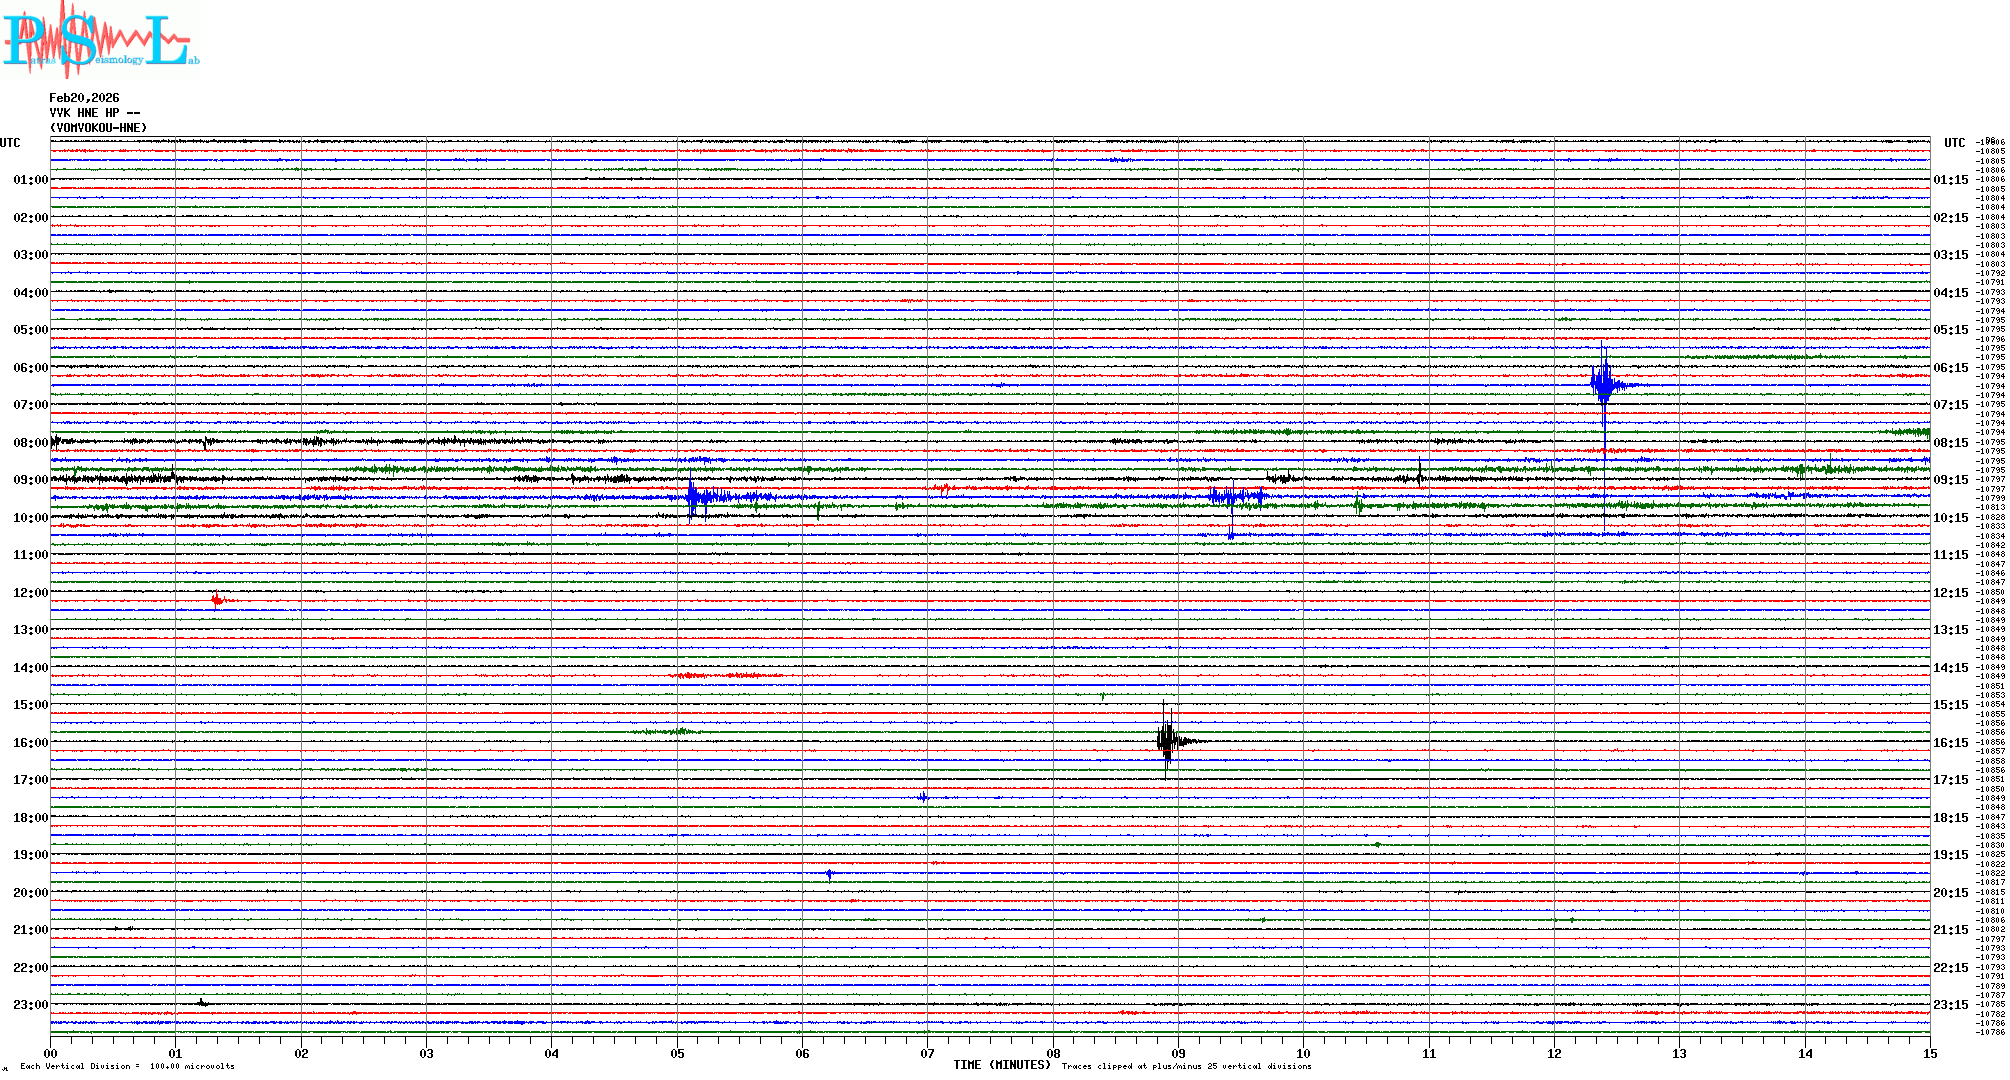The image size is (2010, 1080).
Task: Click the PSL seismology lab logo
Action: click(x=100, y=40)
